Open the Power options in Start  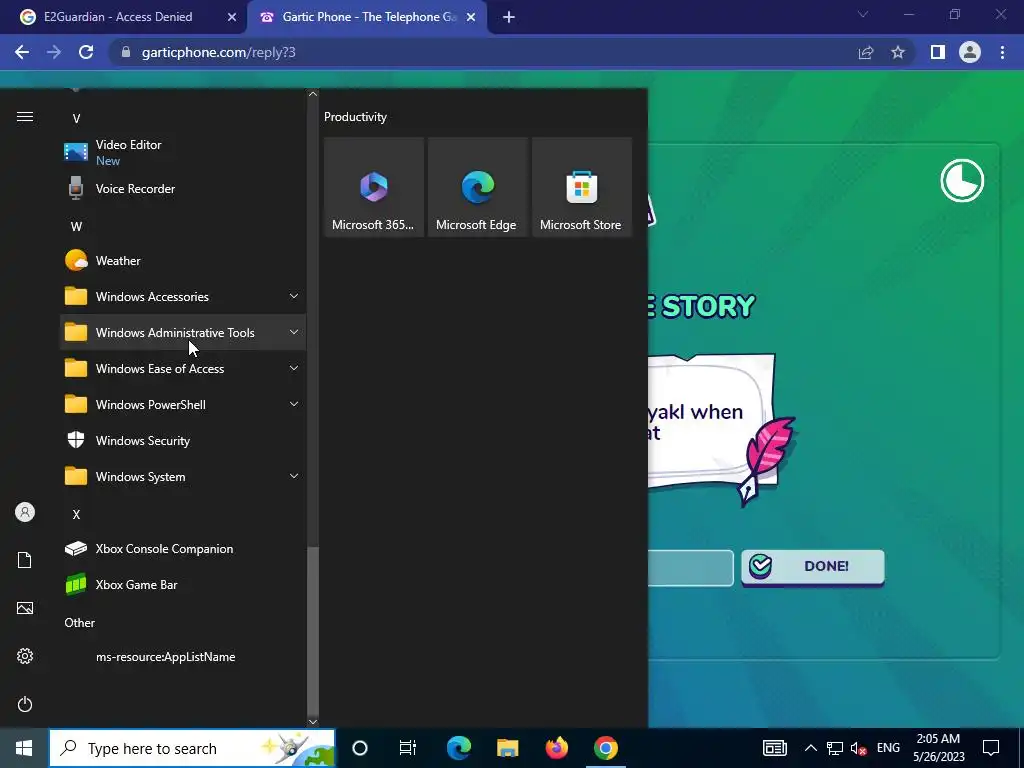[25, 704]
